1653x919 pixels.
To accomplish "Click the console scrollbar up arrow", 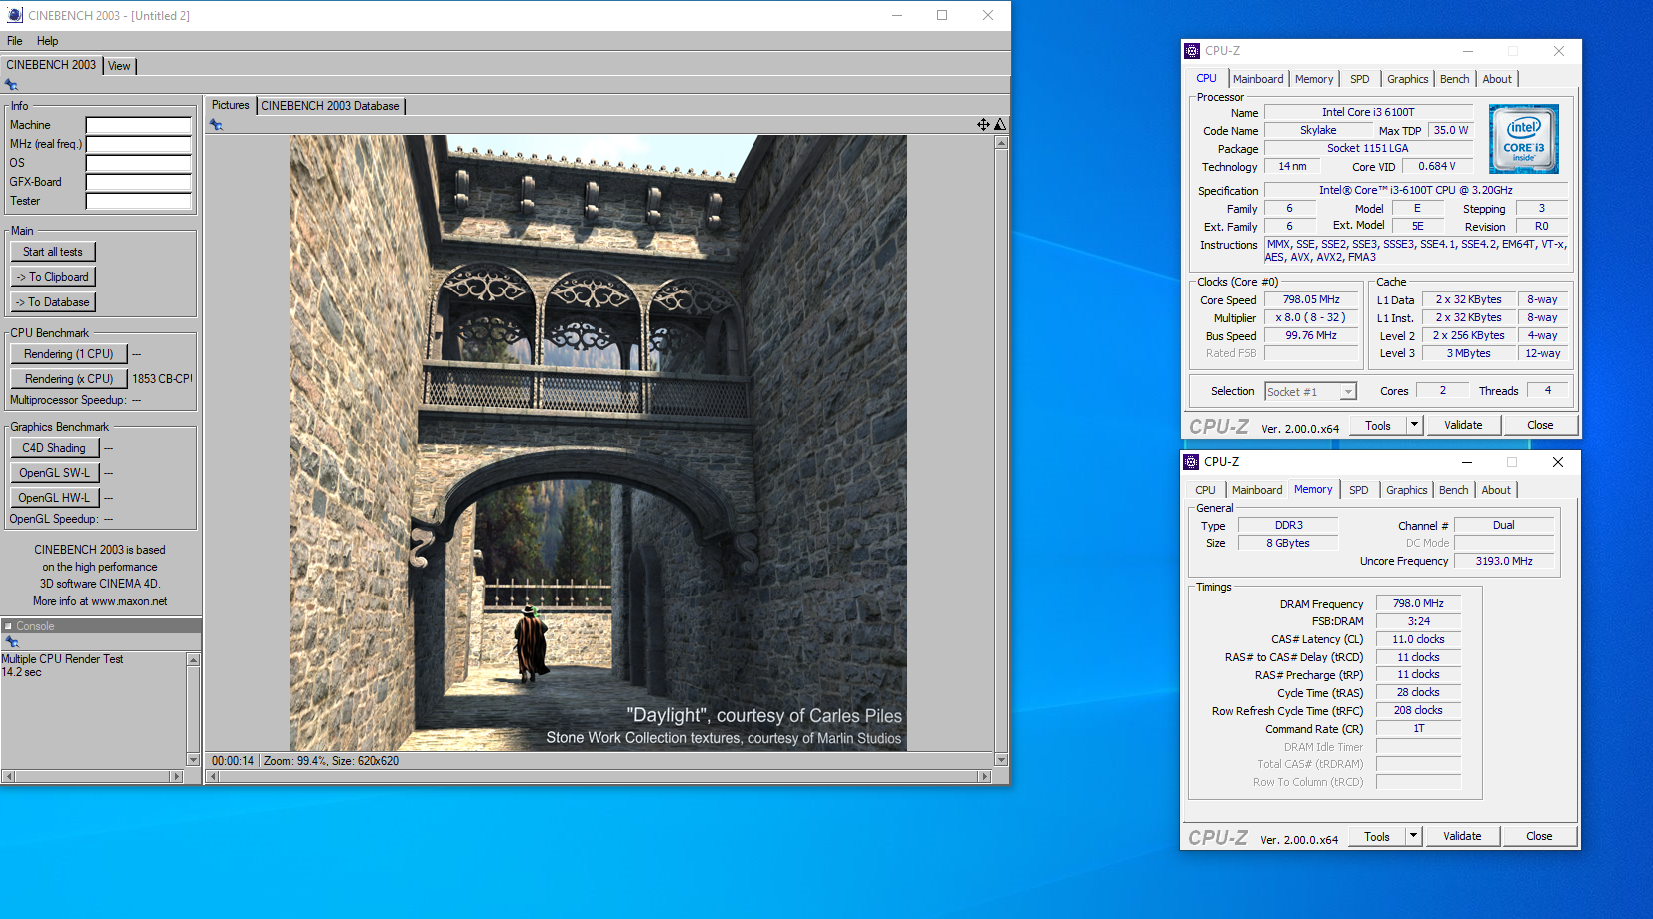I will (194, 659).
